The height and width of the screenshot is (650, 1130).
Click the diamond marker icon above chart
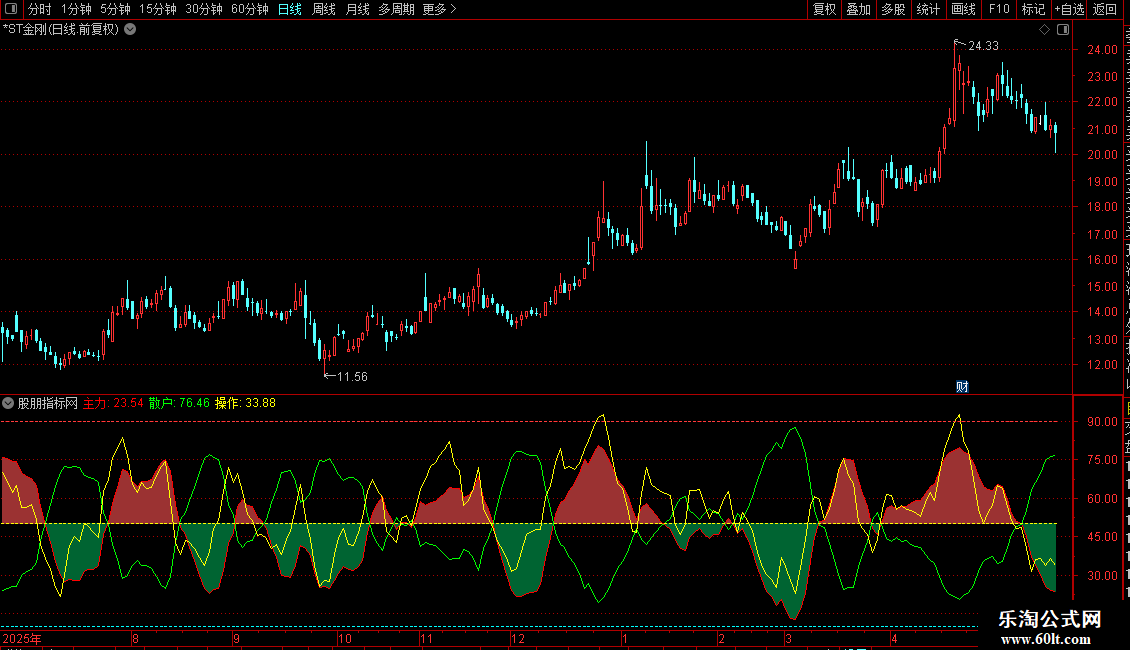coord(1044,30)
